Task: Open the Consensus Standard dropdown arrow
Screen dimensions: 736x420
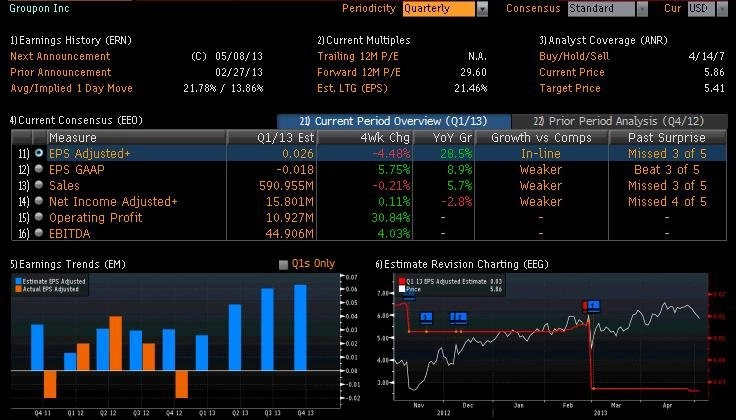Action: click(642, 9)
